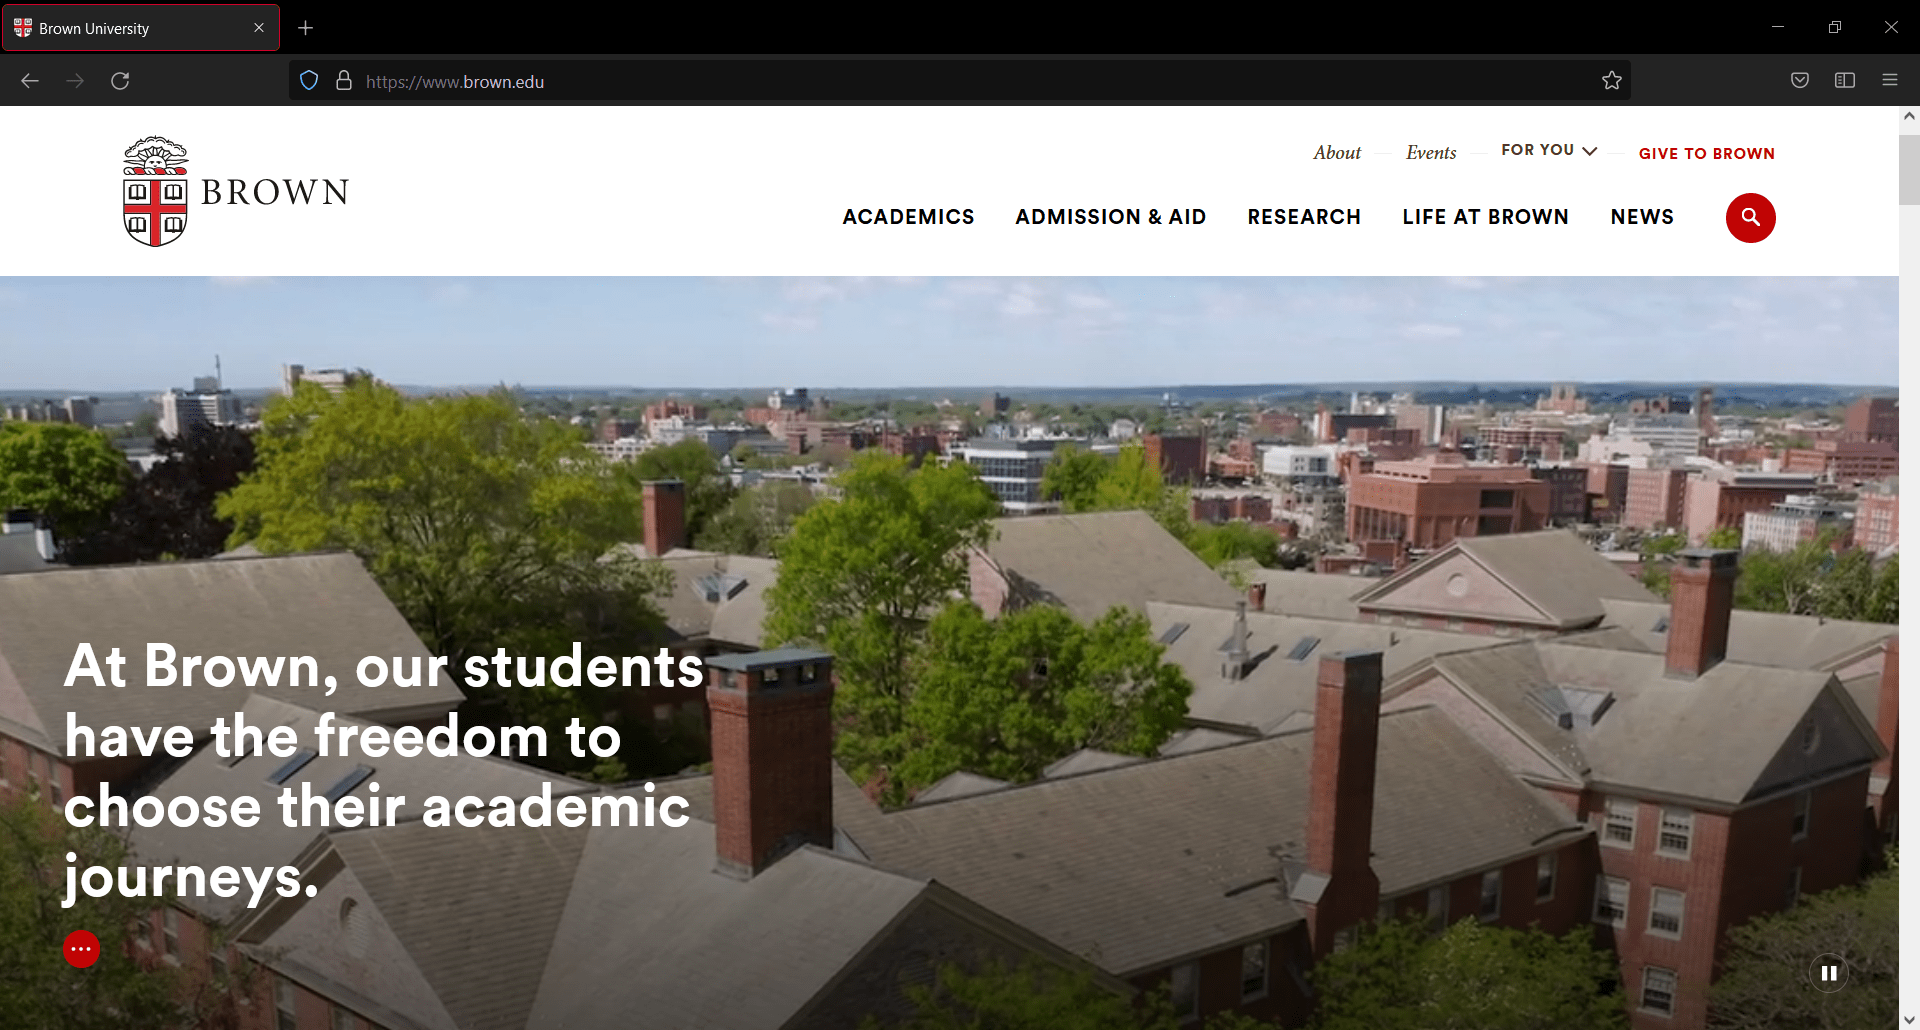Open a new tab with plus button
The image size is (1920, 1030).
[306, 28]
